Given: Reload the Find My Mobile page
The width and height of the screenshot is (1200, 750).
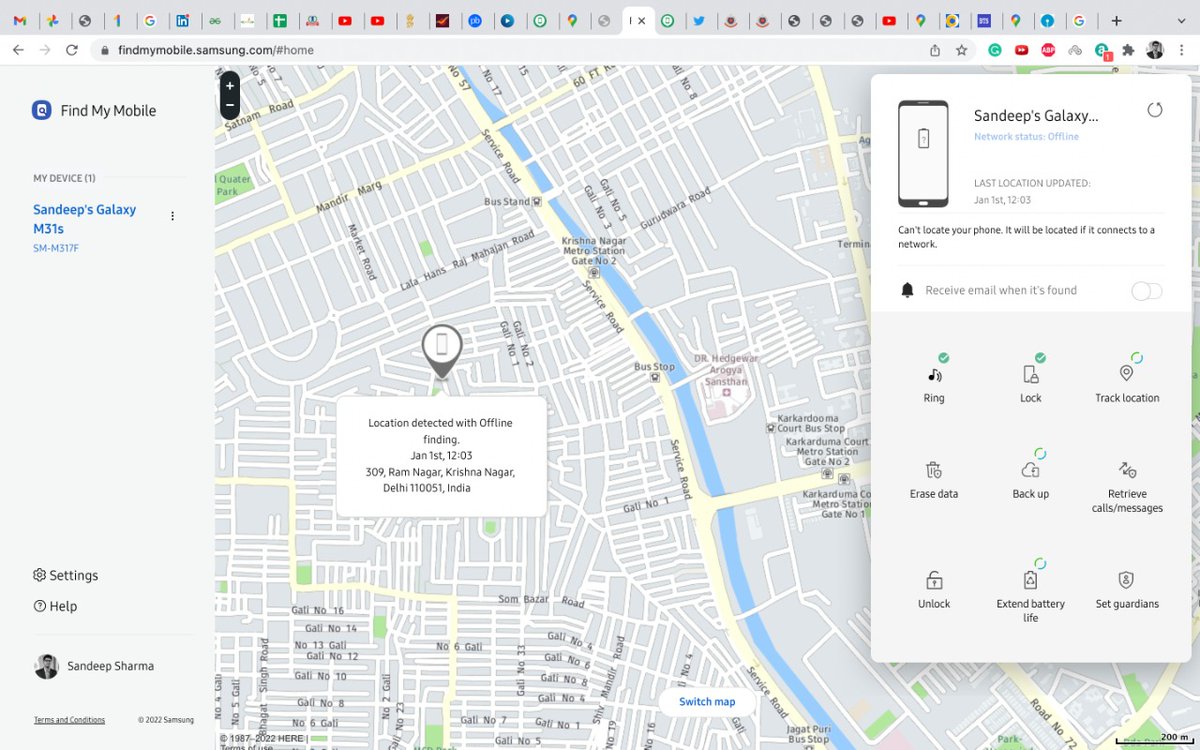Looking at the screenshot, I should (x=72, y=50).
